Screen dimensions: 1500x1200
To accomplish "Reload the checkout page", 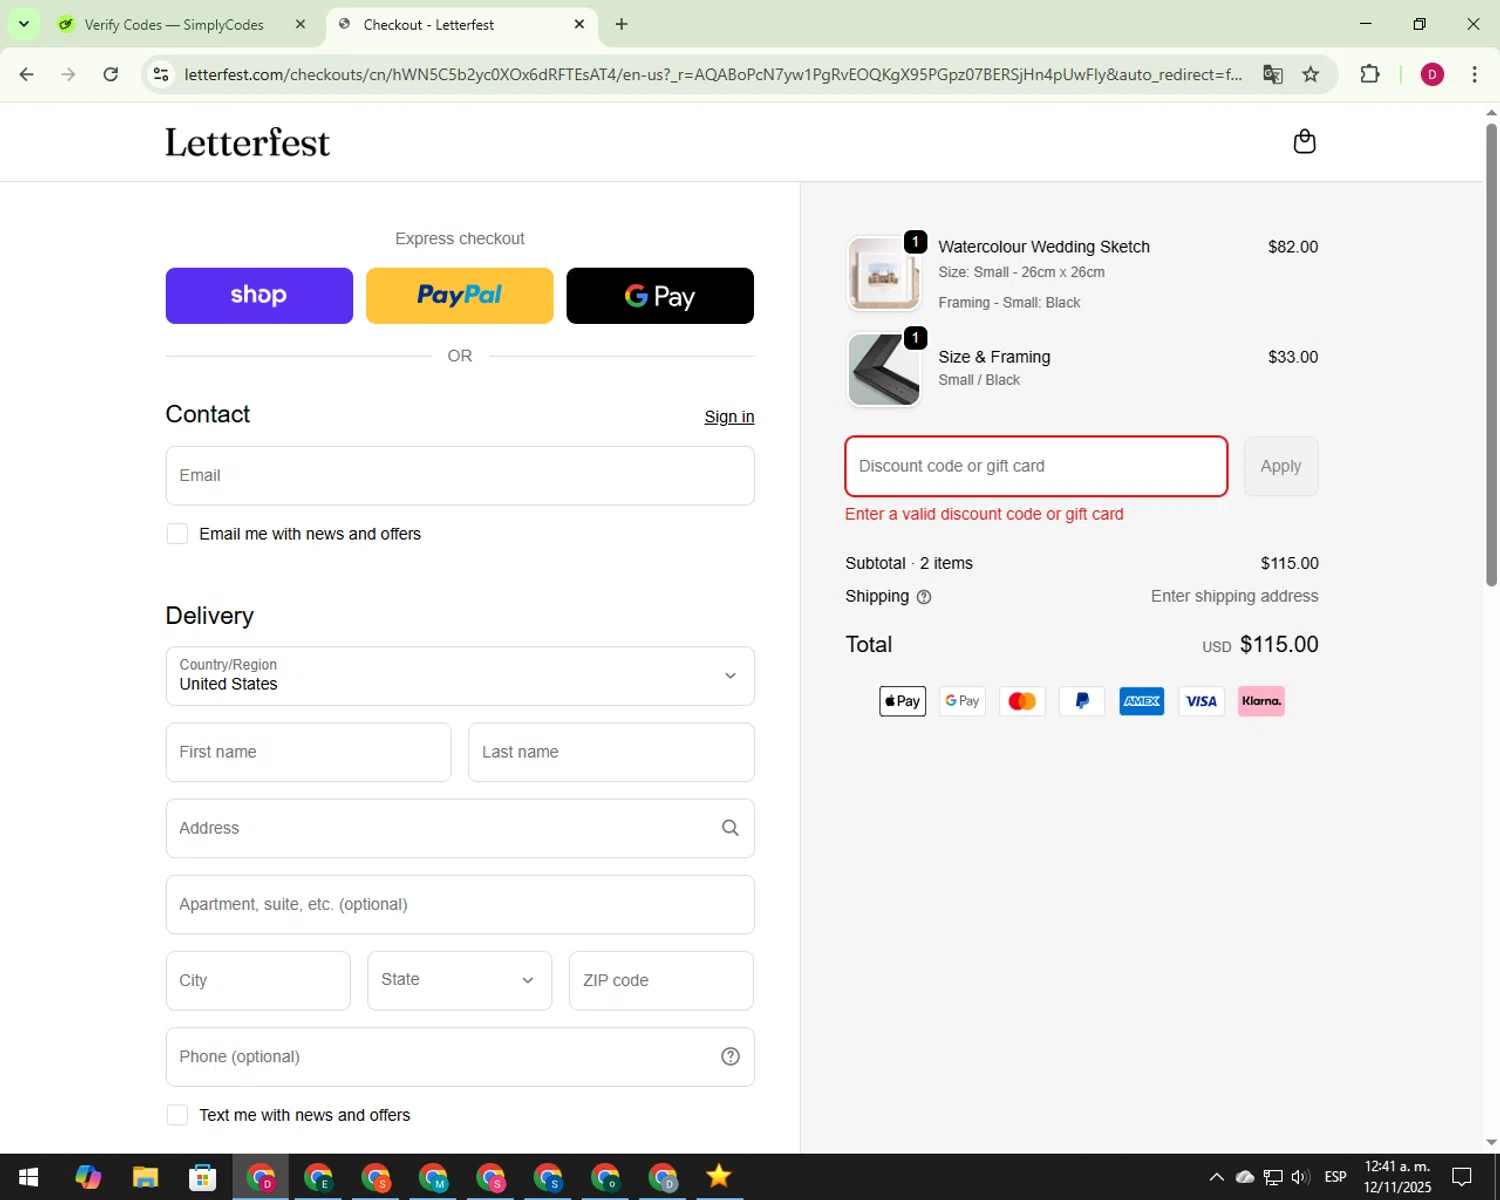I will point(111,74).
